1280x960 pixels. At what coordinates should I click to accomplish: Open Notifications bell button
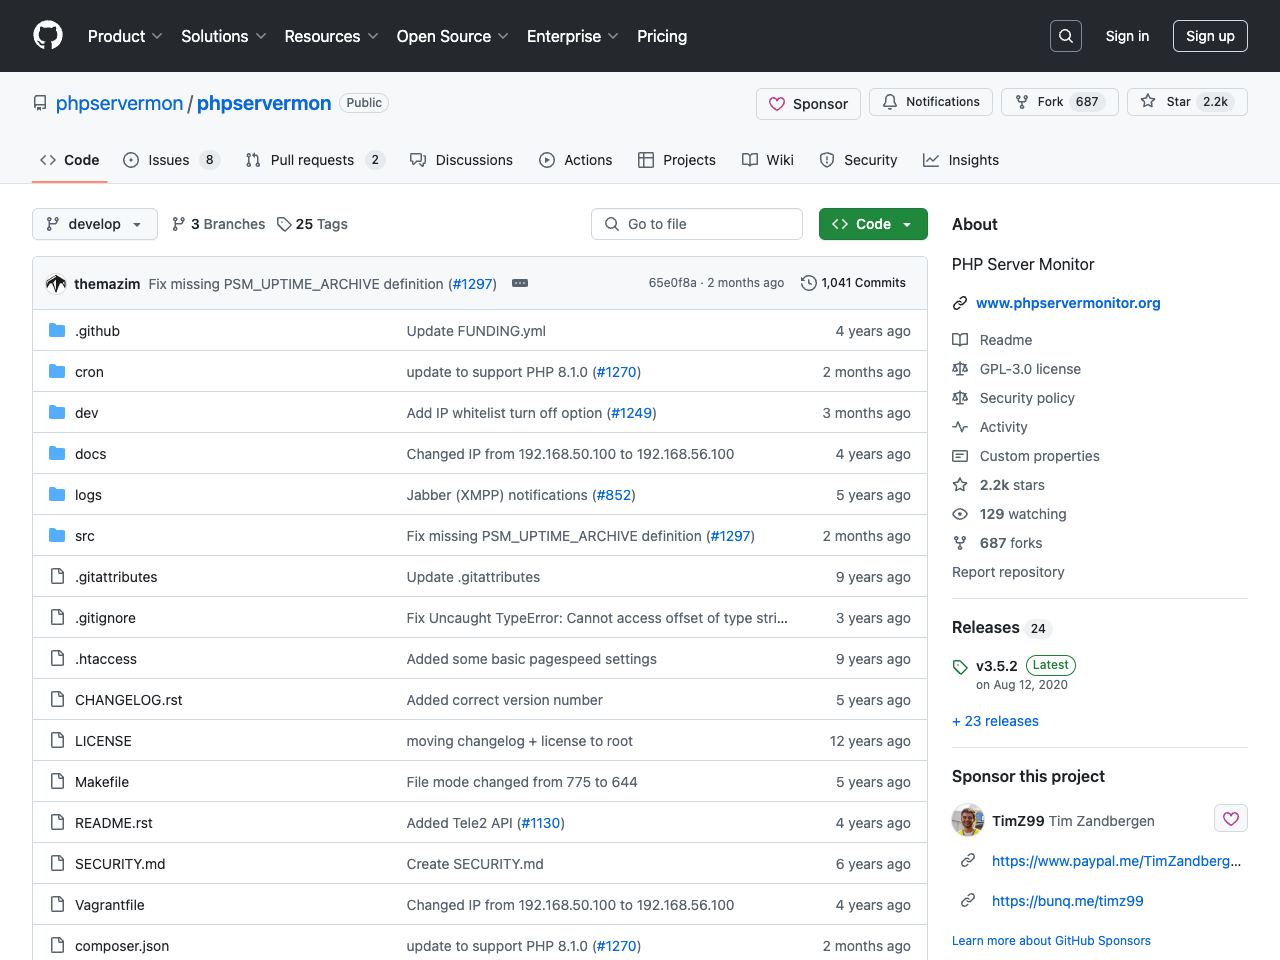coord(931,102)
